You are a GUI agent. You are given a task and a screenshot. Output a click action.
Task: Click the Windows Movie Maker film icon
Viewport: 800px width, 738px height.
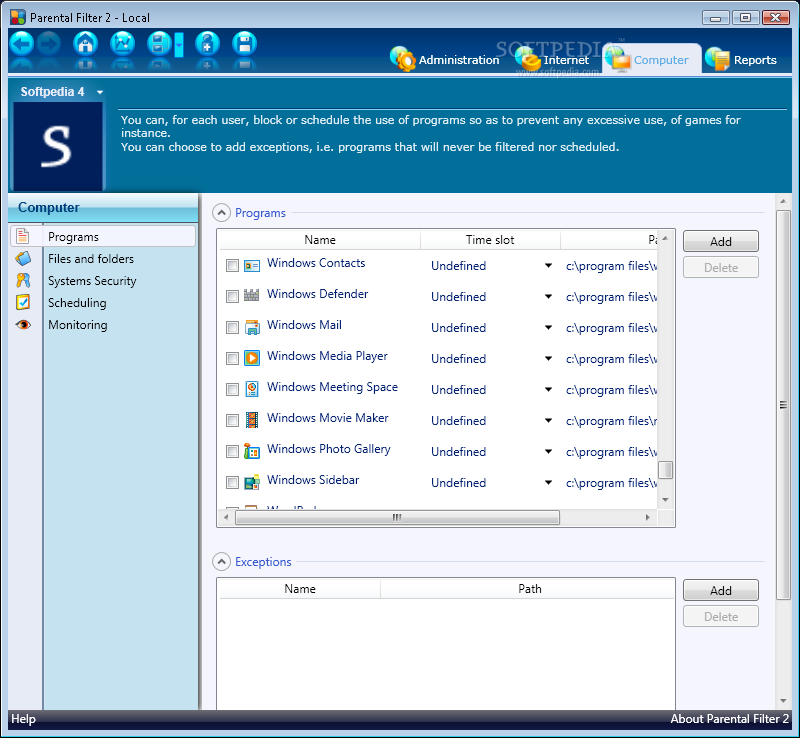(252, 420)
